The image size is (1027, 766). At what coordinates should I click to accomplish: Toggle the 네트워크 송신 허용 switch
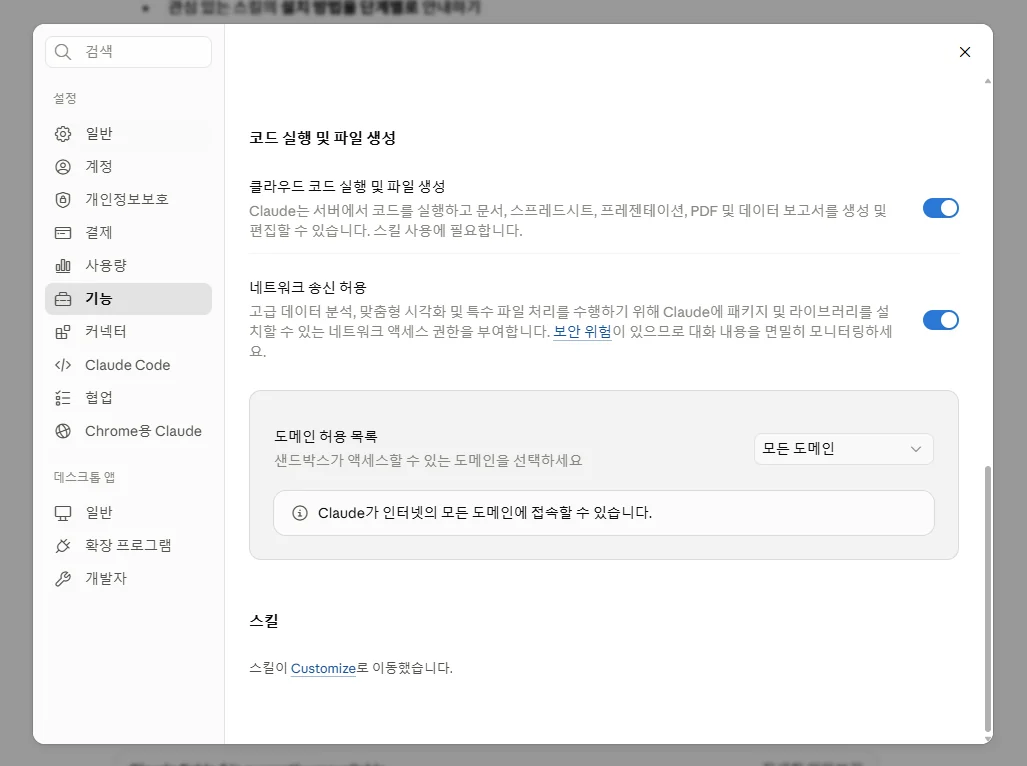coord(941,320)
